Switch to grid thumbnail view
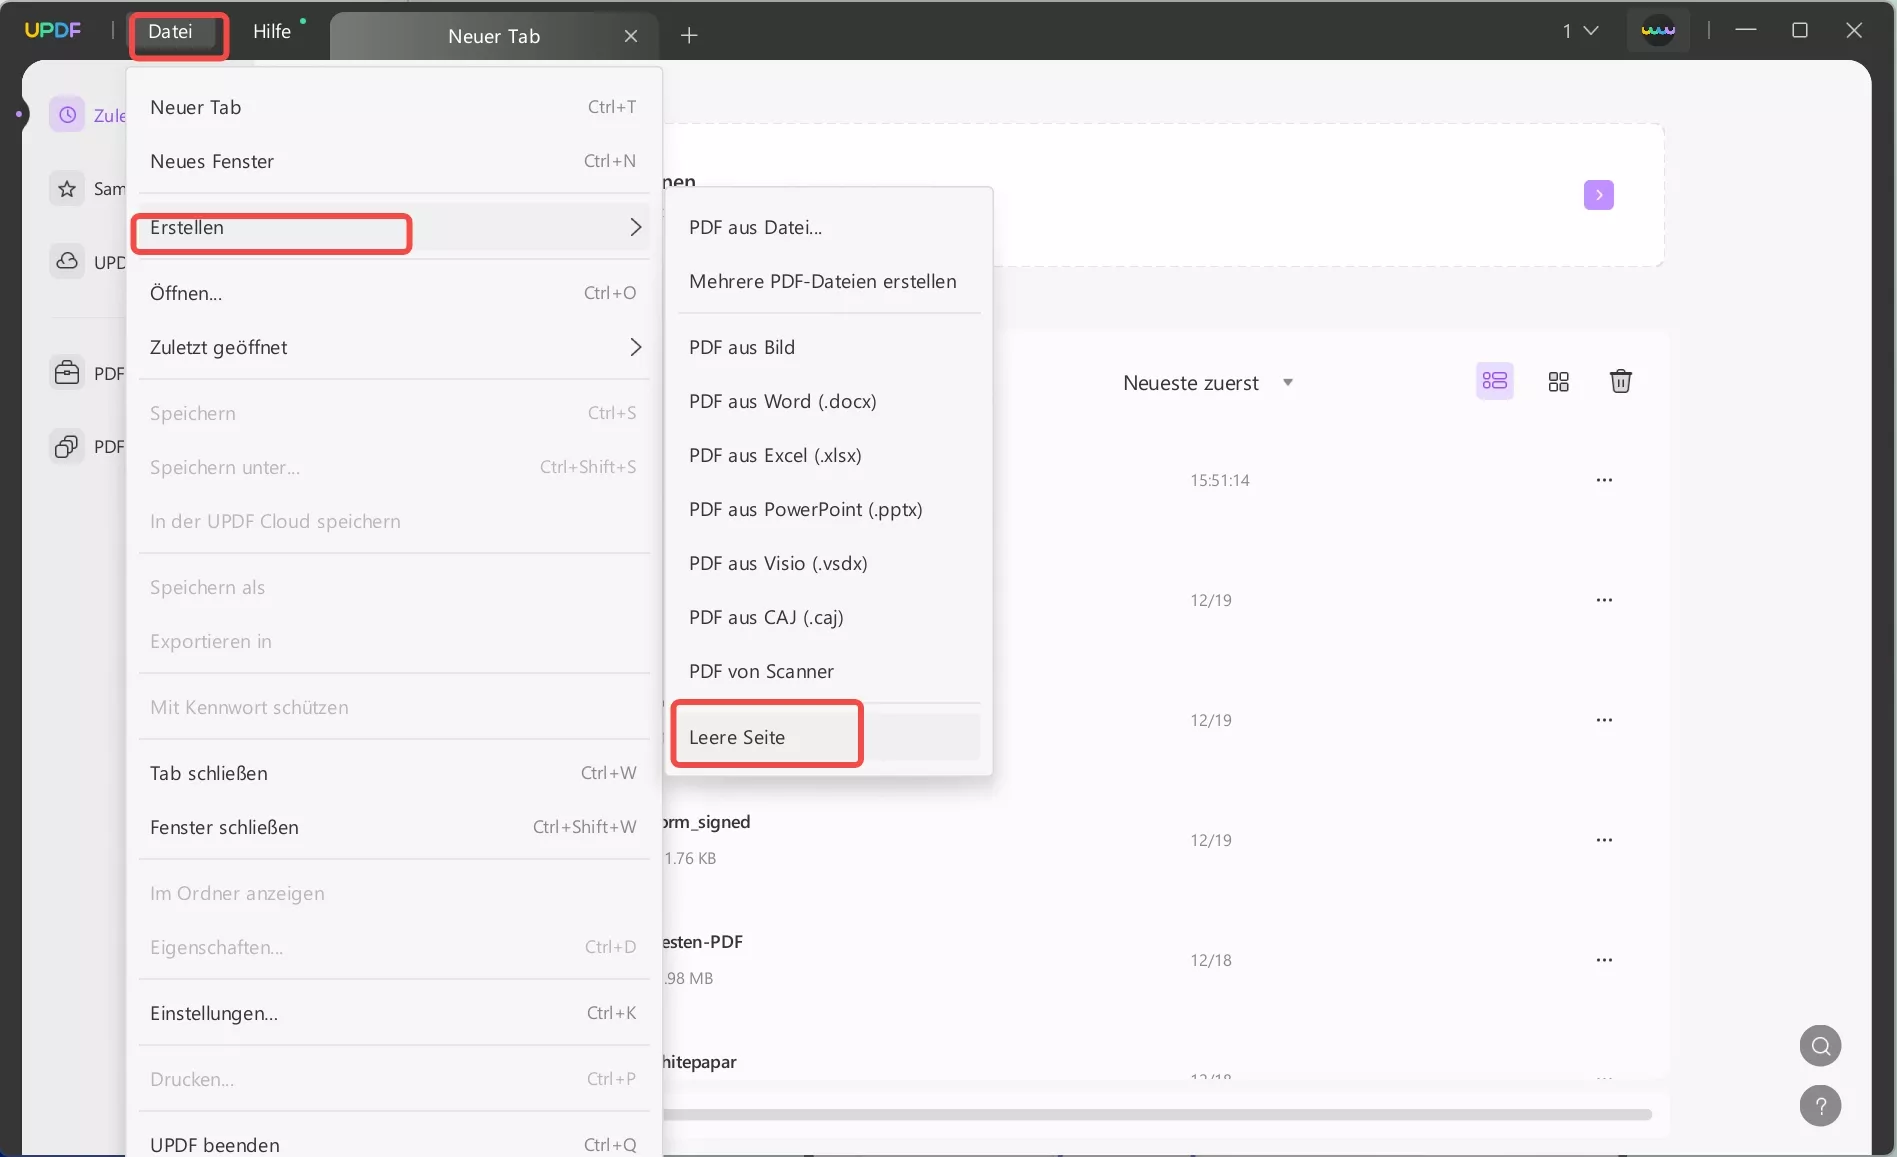Image resolution: width=1897 pixels, height=1157 pixels. point(1558,382)
